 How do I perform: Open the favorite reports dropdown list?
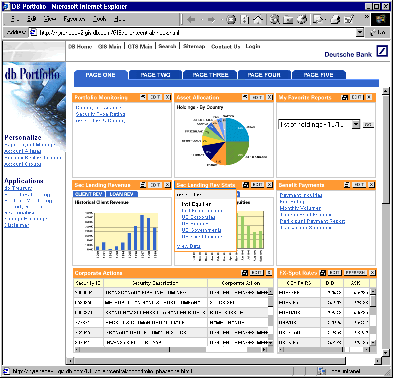tap(356, 124)
